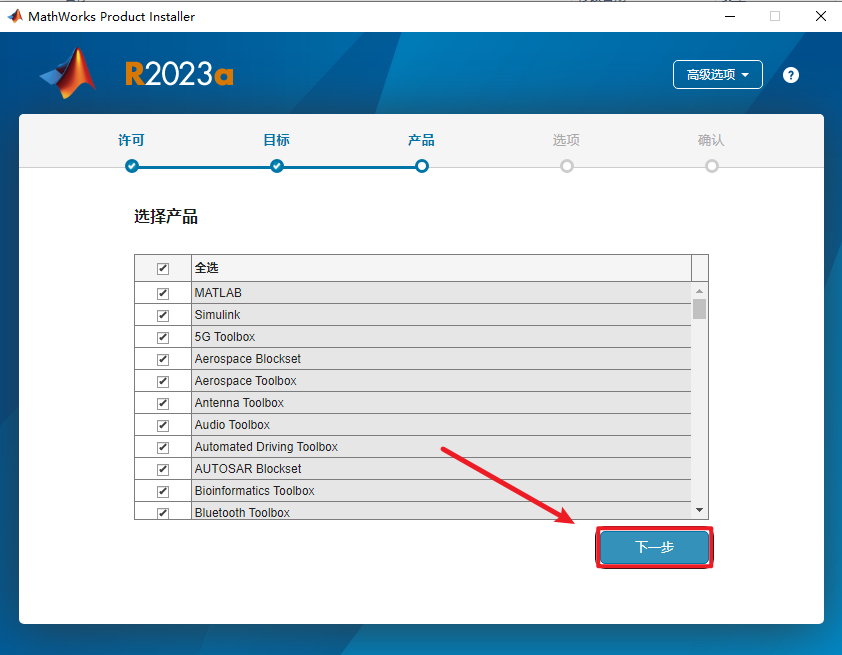Viewport: 842px width, 655px height.
Task: Select the Audio Toolbox row text
Action: pos(232,425)
